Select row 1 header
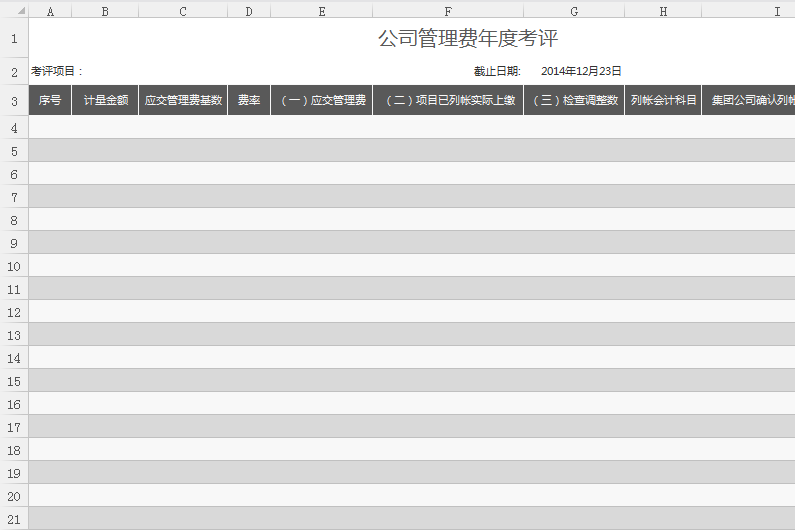Screen dimensions: 795x530 coord(14,39)
